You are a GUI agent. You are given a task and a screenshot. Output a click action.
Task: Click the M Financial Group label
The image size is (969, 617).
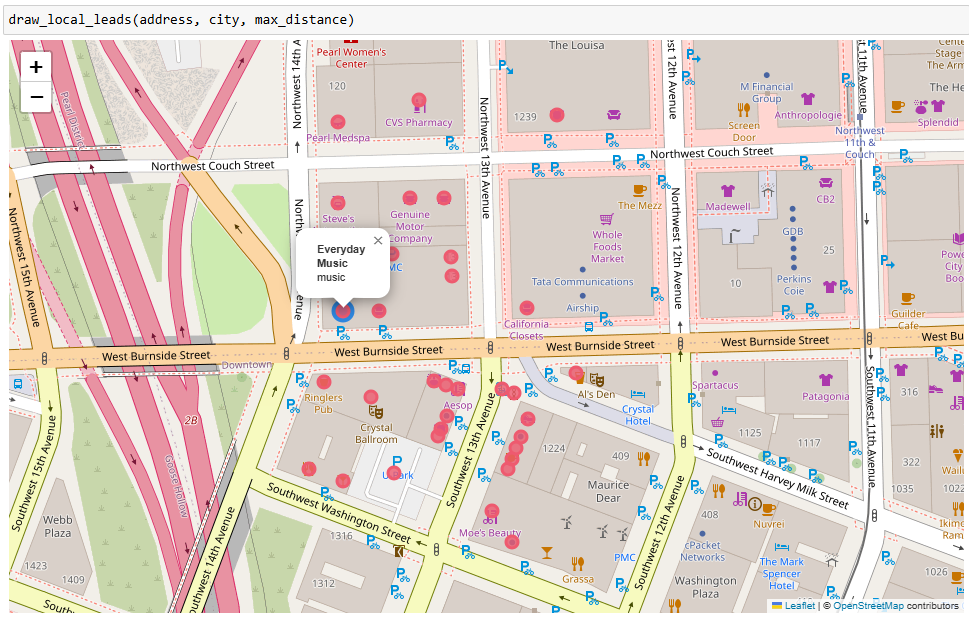coord(766,93)
